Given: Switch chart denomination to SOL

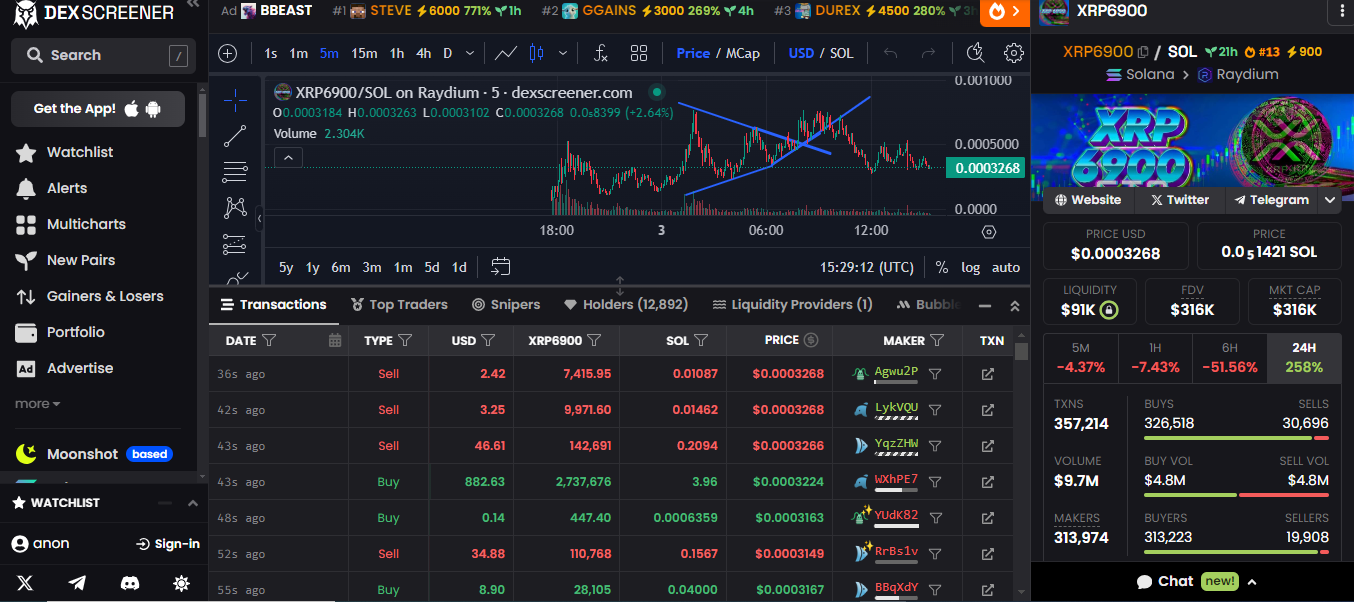Looking at the screenshot, I should pos(842,53).
